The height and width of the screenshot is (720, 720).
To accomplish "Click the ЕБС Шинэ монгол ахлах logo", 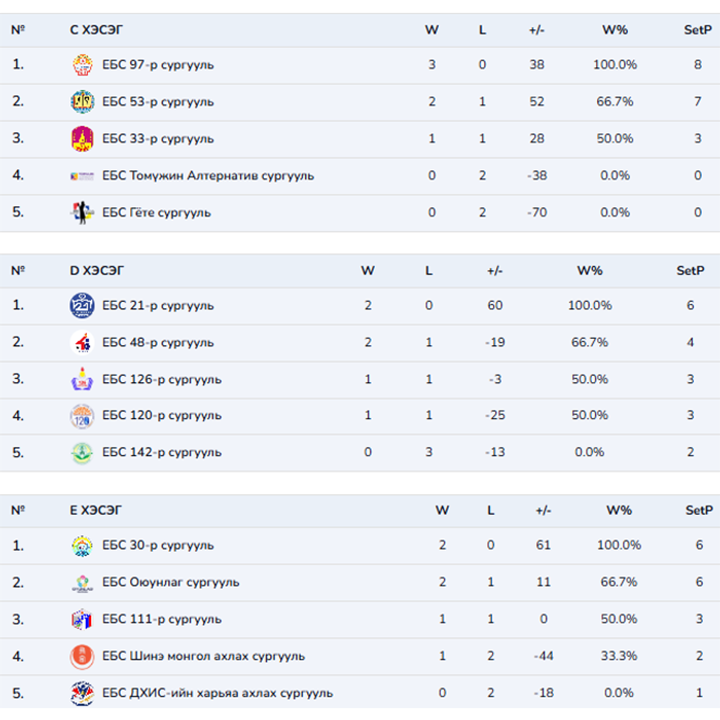I will (x=82, y=656).
